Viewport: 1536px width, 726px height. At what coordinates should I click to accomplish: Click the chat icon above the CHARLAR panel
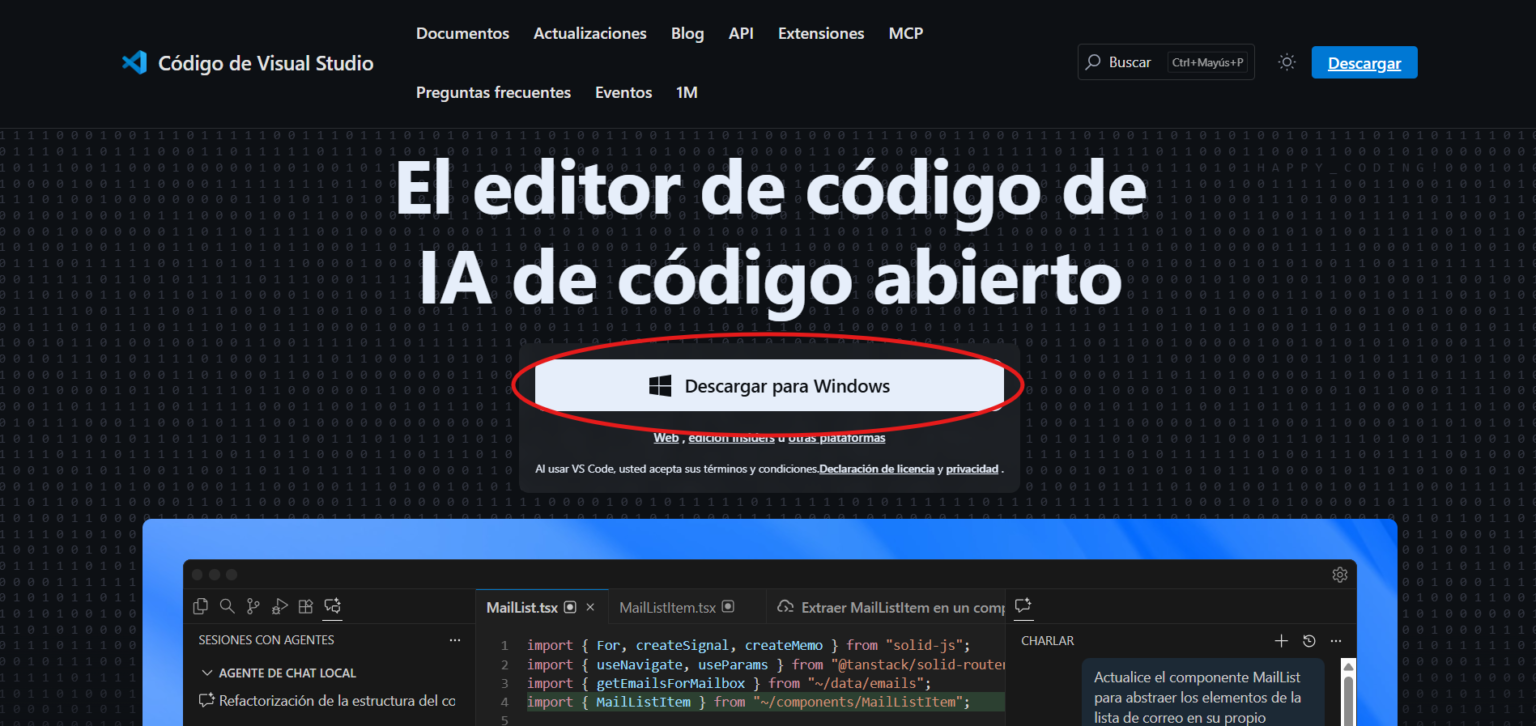pyautogui.click(x=1023, y=606)
